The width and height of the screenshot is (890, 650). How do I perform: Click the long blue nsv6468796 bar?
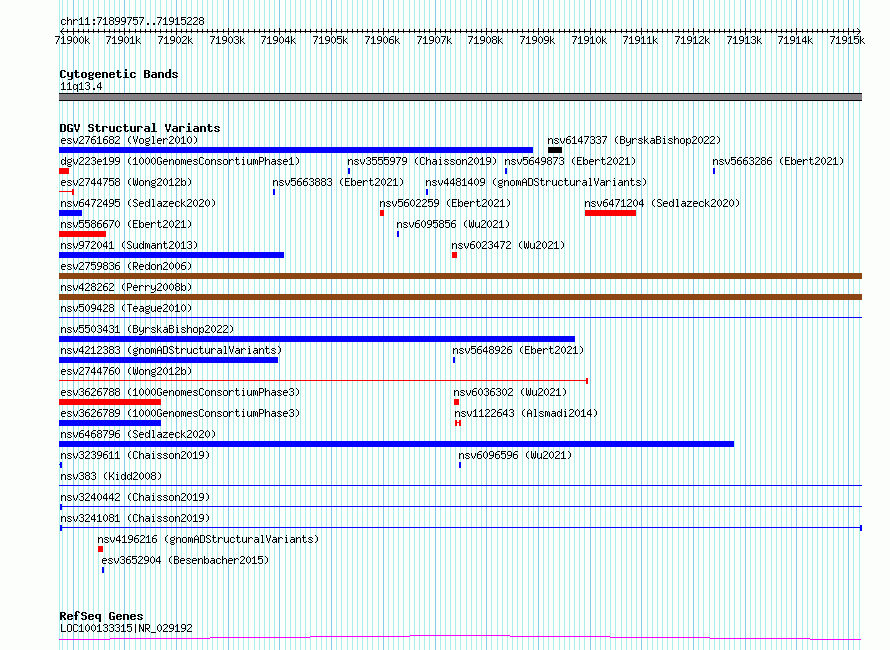click(396, 444)
